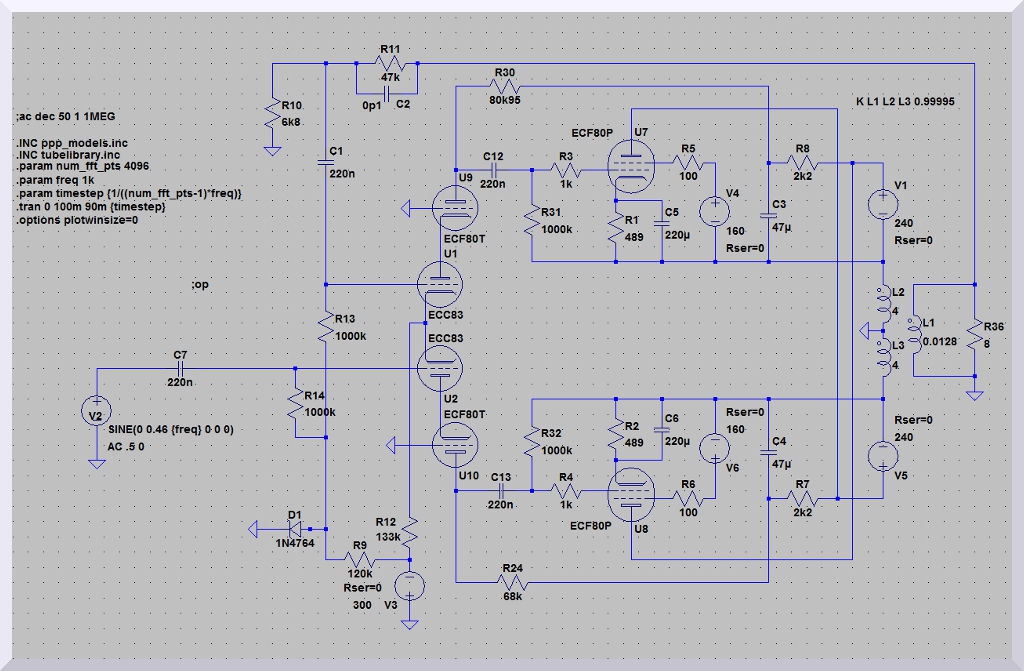Click the D1 1N4764 diode symbol

pyautogui.click(x=295, y=528)
